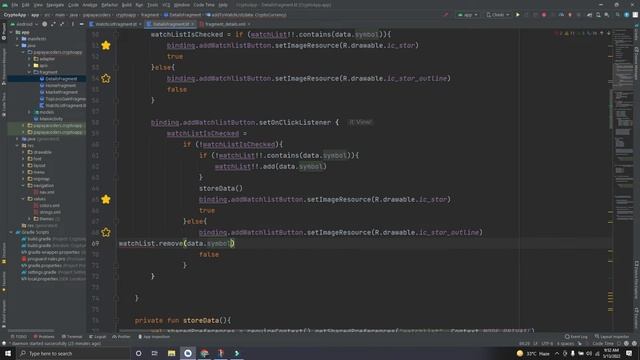Click the build hammer icon in the toolbar
This screenshot has height=360, width=640.
coord(446,15)
